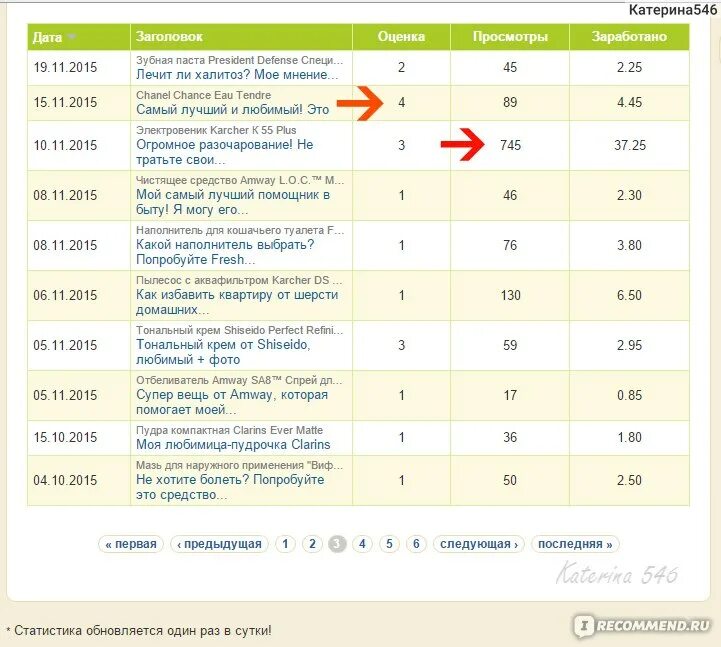Click product name 'Мазь для наружного применения "Виф…'
The width and height of the screenshot is (721, 647).
click(x=240, y=465)
